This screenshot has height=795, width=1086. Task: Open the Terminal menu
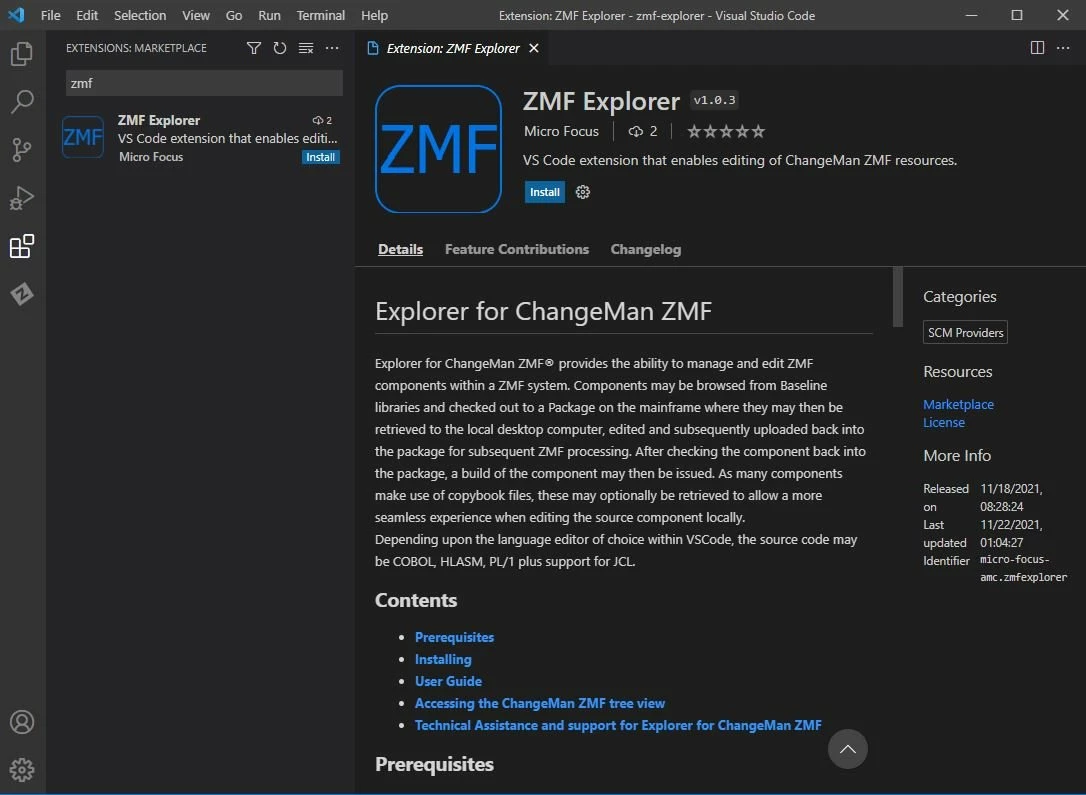[321, 15]
